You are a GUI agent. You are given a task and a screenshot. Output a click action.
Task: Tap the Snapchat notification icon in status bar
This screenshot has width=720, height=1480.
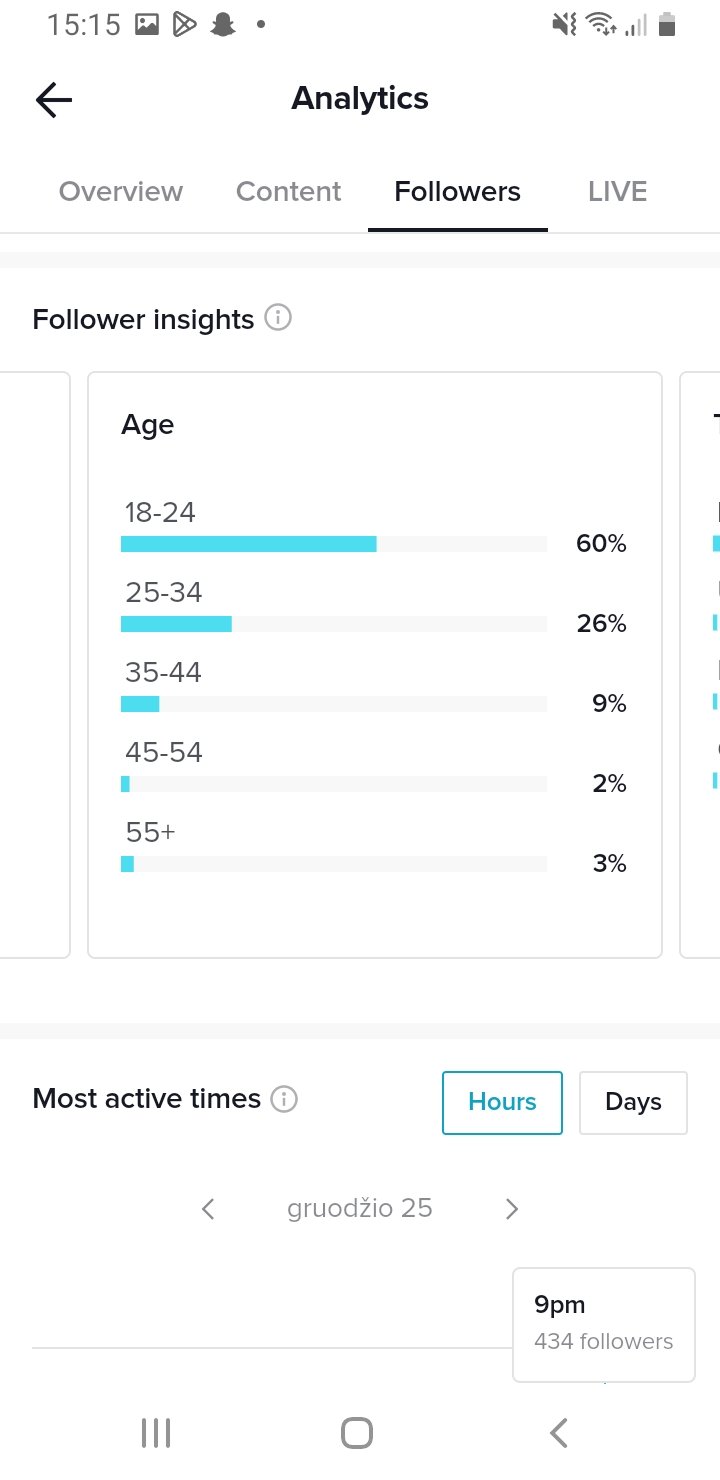point(222,25)
